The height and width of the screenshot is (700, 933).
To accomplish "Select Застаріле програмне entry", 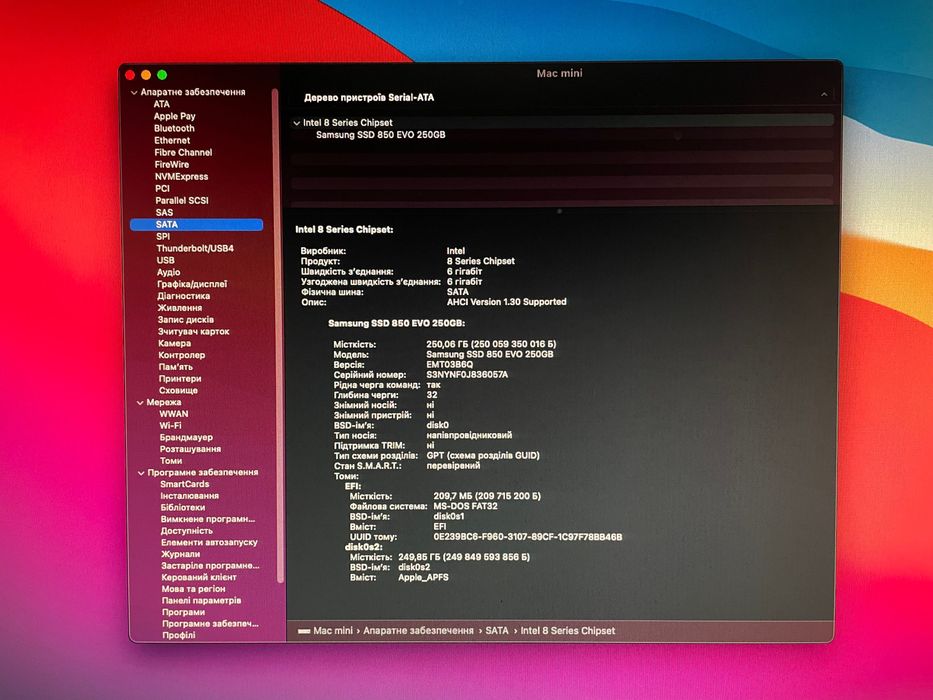I will [211, 566].
